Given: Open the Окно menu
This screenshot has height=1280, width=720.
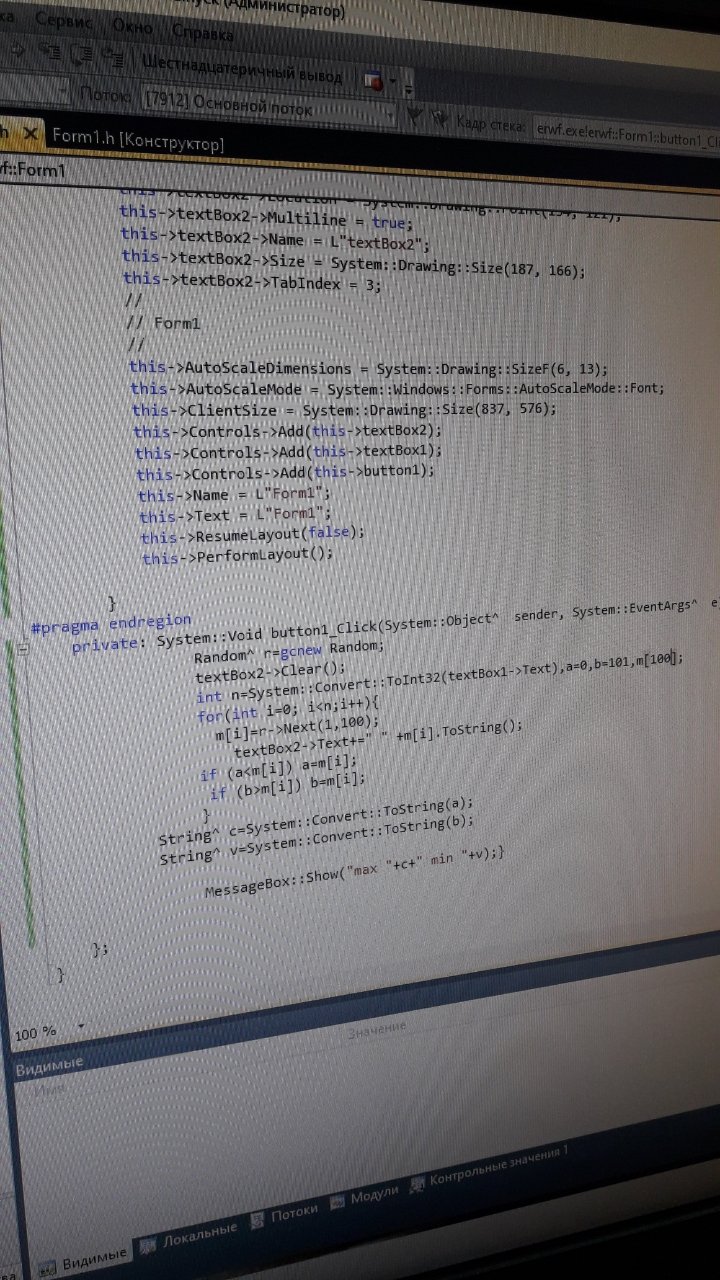Looking at the screenshot, I should (132, 26).
